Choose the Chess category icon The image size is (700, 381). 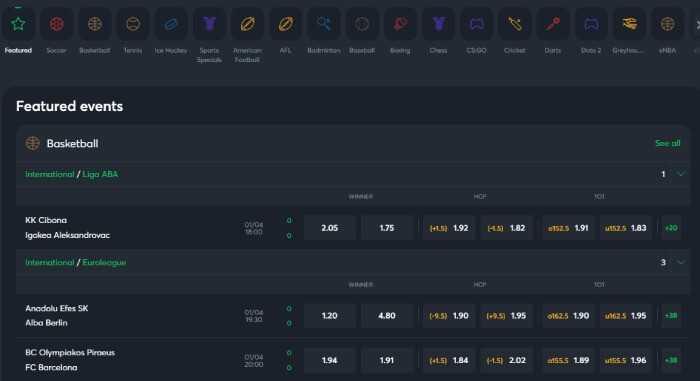438,24
